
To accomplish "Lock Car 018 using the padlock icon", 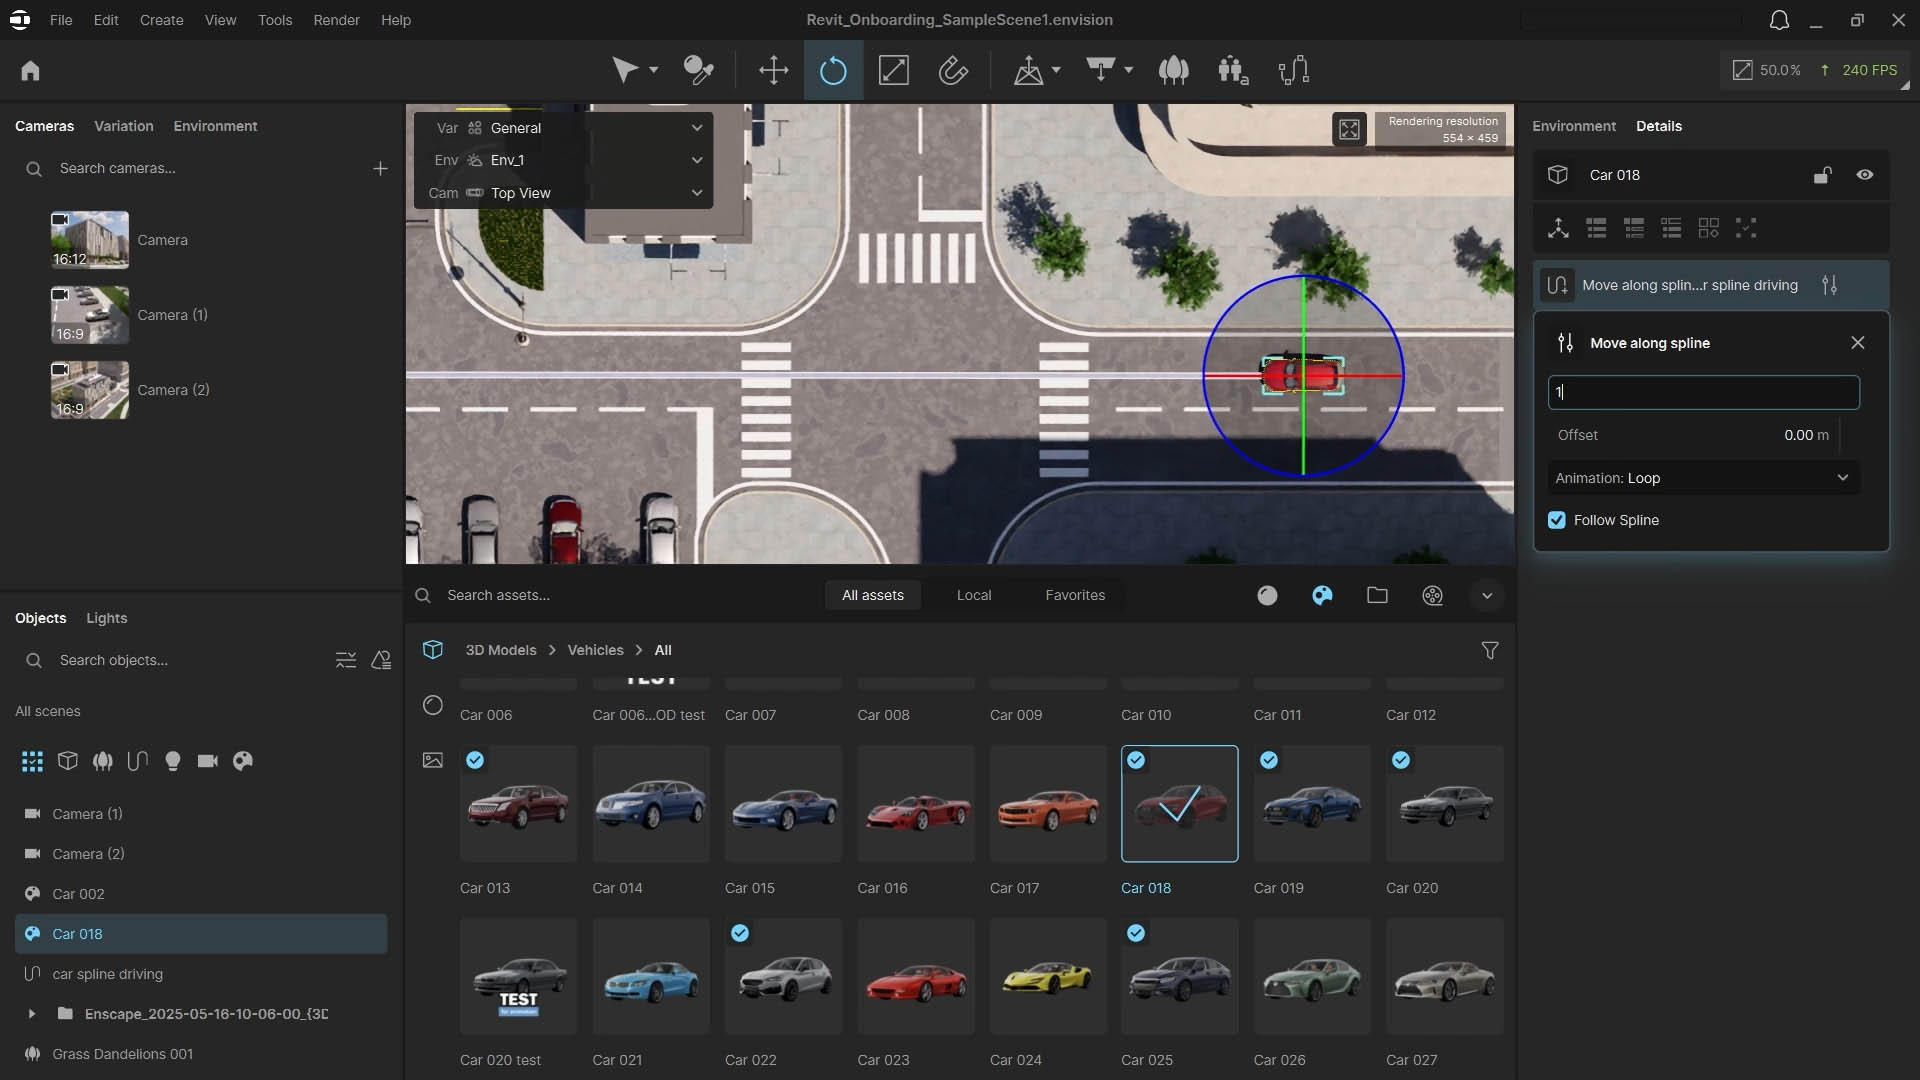I will [1822, 175].
